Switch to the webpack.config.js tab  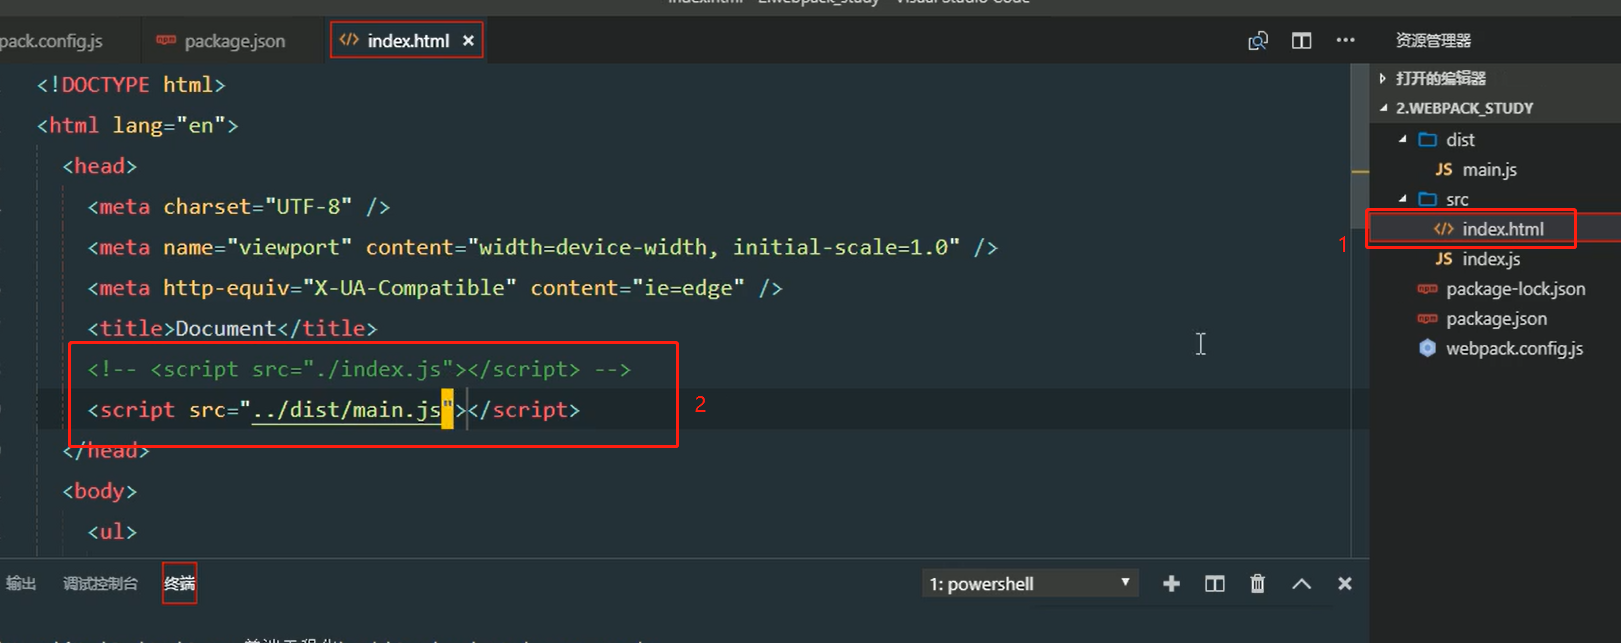(51, 41)
